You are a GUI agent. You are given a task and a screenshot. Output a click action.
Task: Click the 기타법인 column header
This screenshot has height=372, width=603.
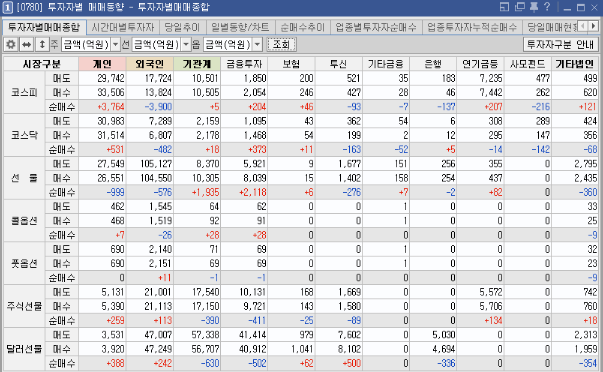pos(575,64)
